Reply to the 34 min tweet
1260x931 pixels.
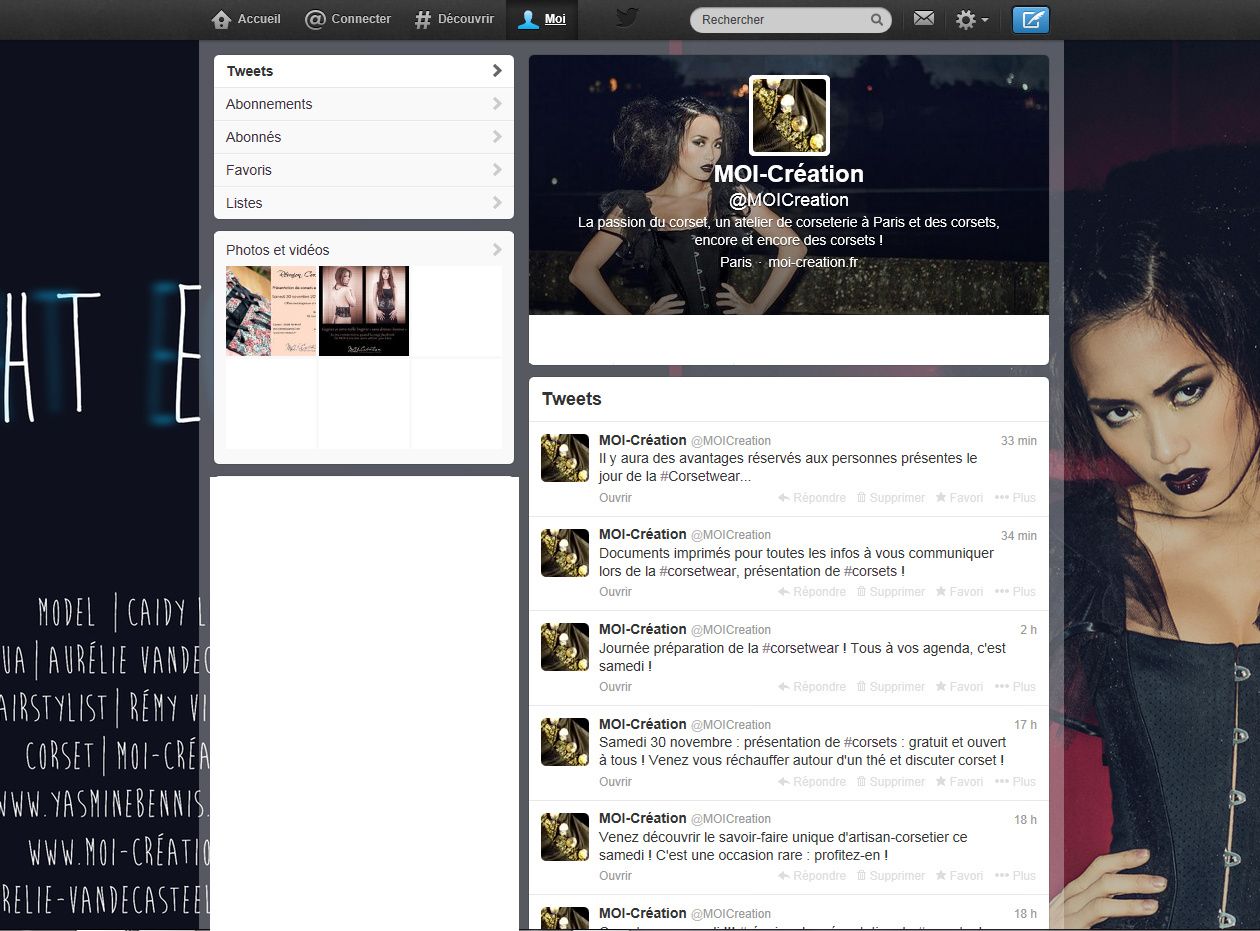[812, 592]
